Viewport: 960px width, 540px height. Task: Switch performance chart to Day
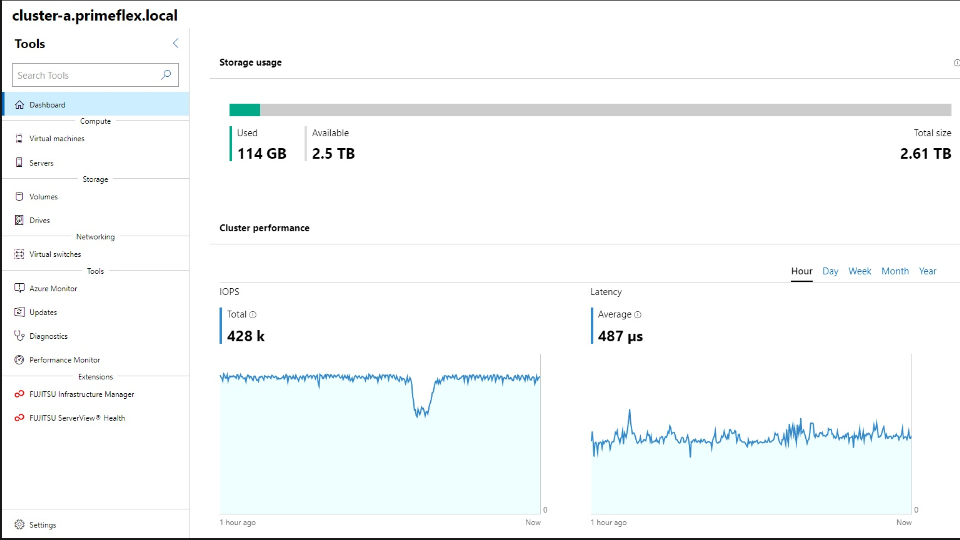pyautogui.click(x=830, y=271)
